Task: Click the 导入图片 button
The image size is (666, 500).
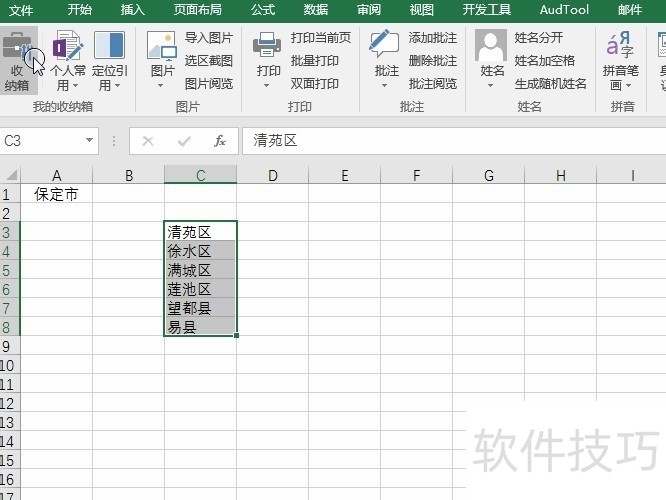Action: 209,38
